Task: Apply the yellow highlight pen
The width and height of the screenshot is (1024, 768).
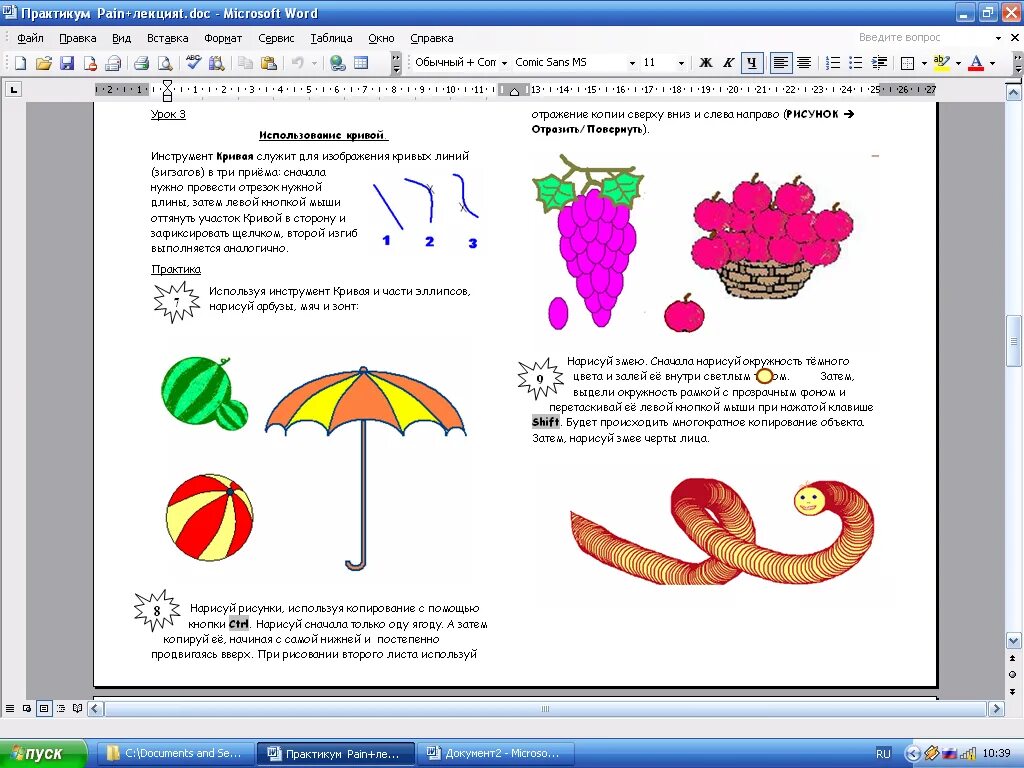Action: pyautogui.click(x=941, y=63)
